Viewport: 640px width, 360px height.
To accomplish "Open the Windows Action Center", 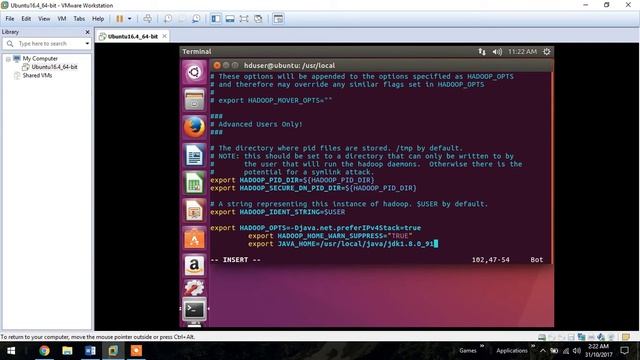I will [x=624, y=351].
